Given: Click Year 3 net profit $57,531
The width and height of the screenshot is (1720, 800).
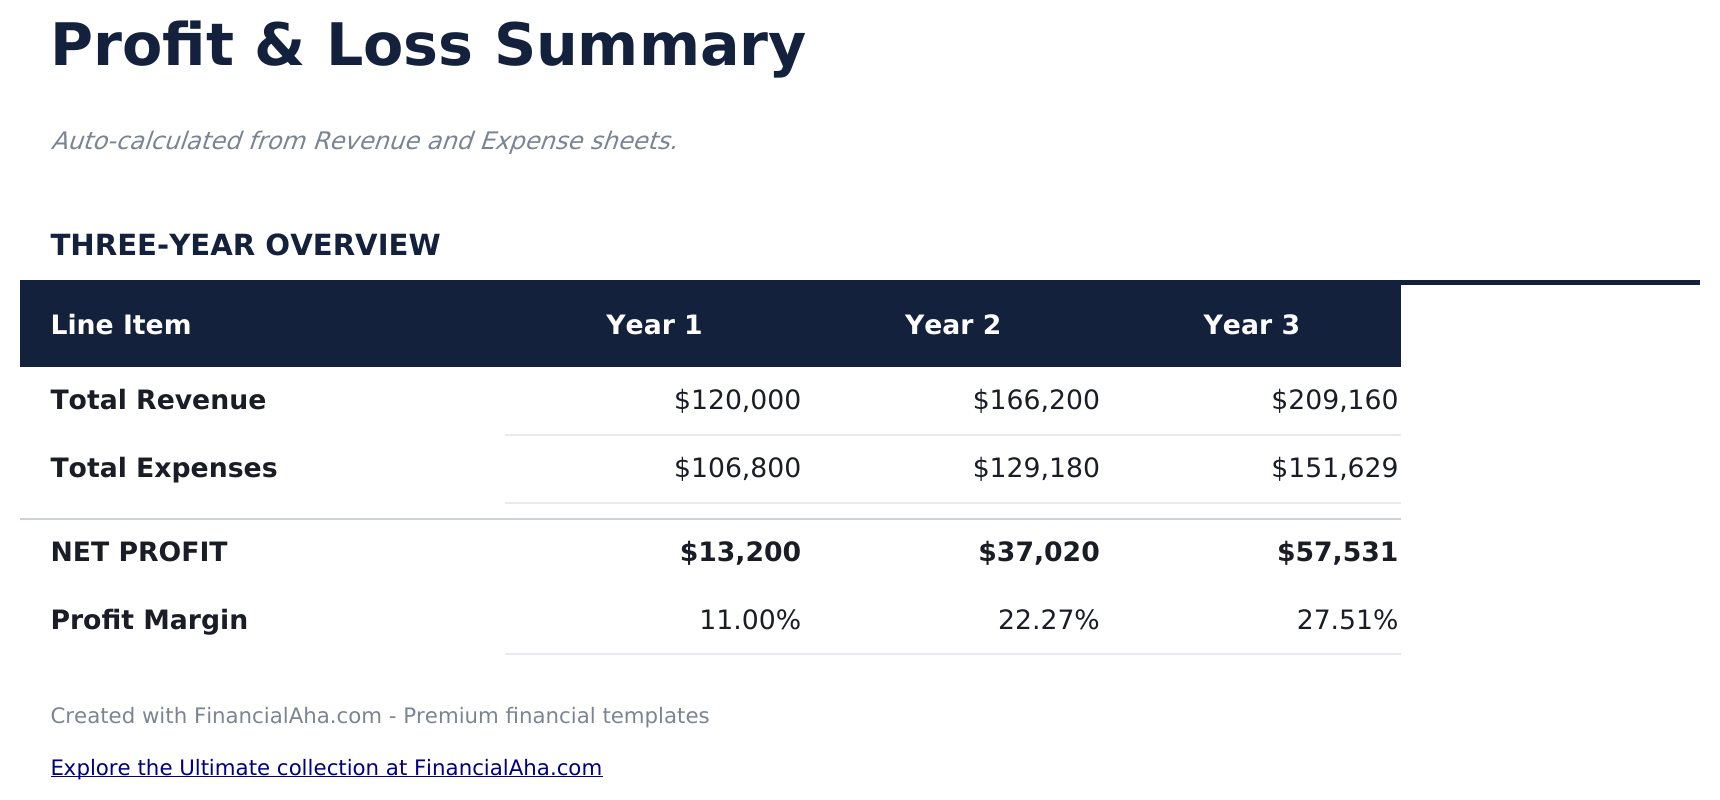Looking at the screenshot, I should (1337, 552).
